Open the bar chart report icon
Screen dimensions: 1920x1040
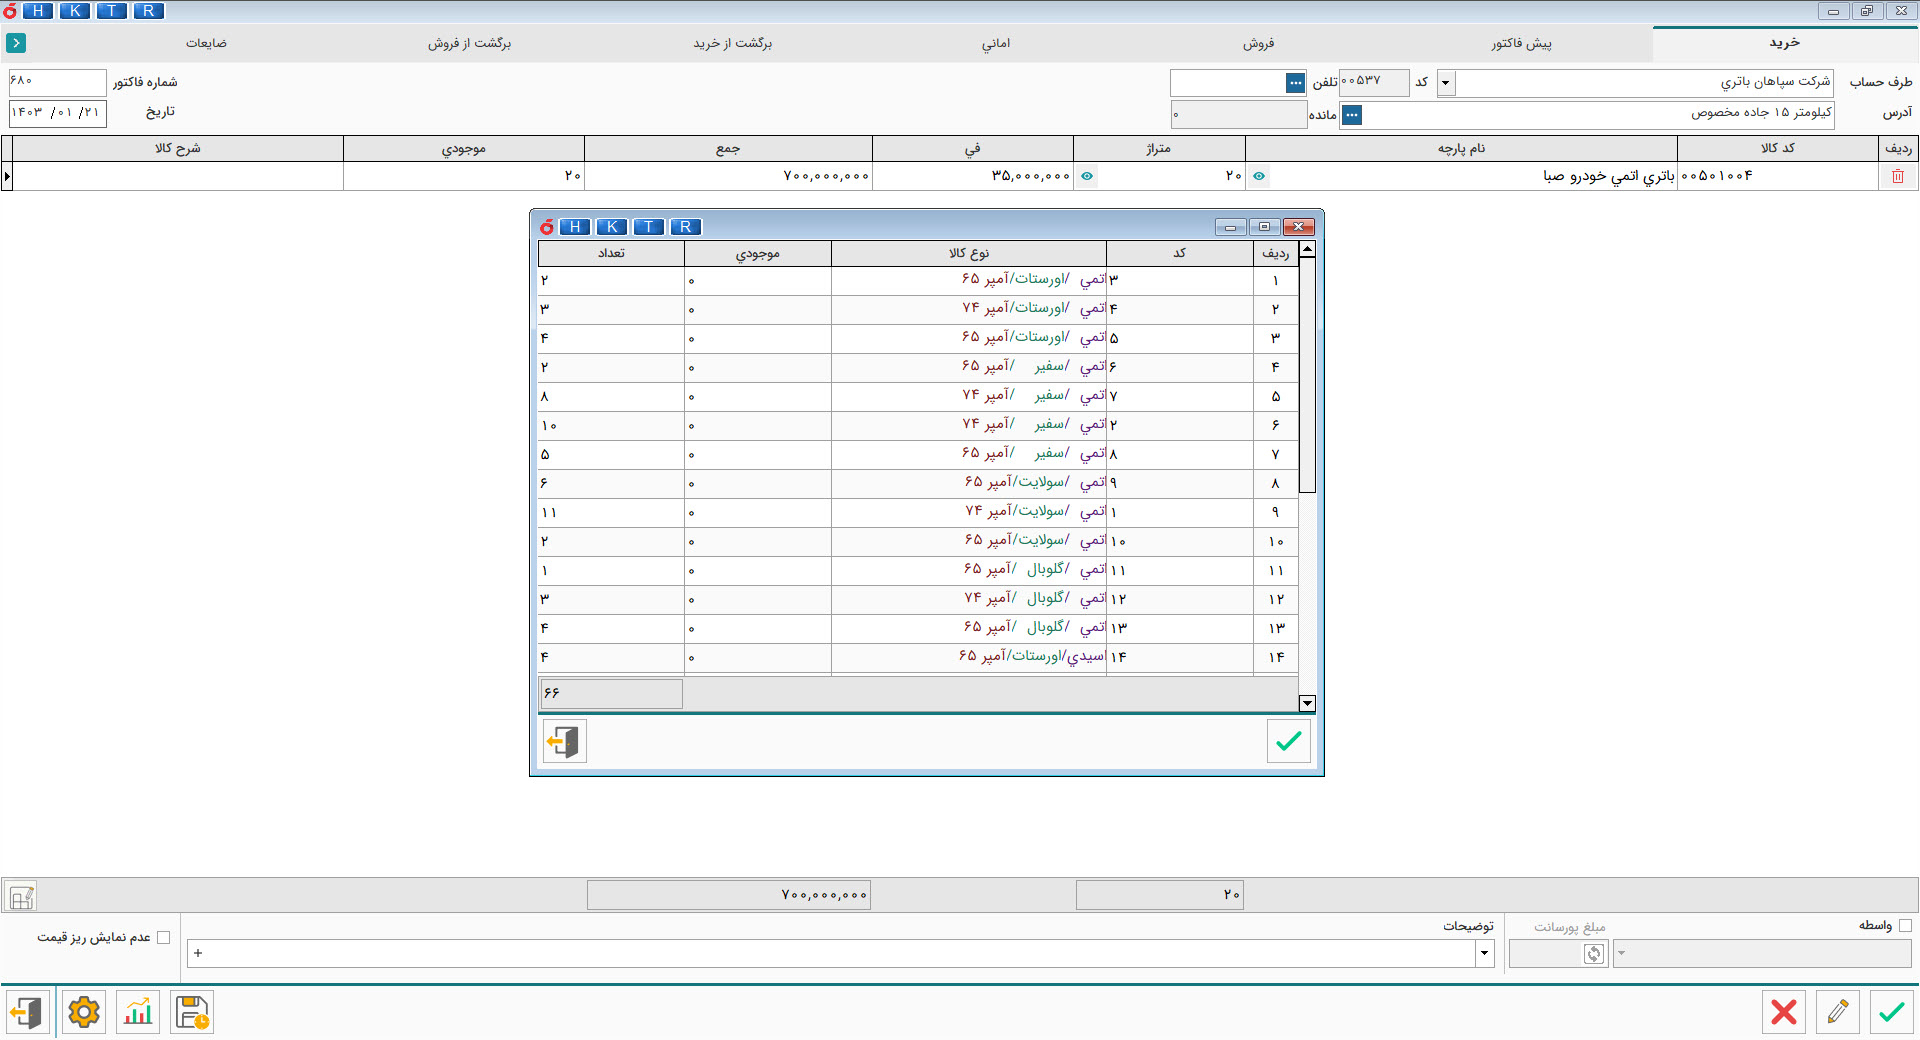[138, 1012]
